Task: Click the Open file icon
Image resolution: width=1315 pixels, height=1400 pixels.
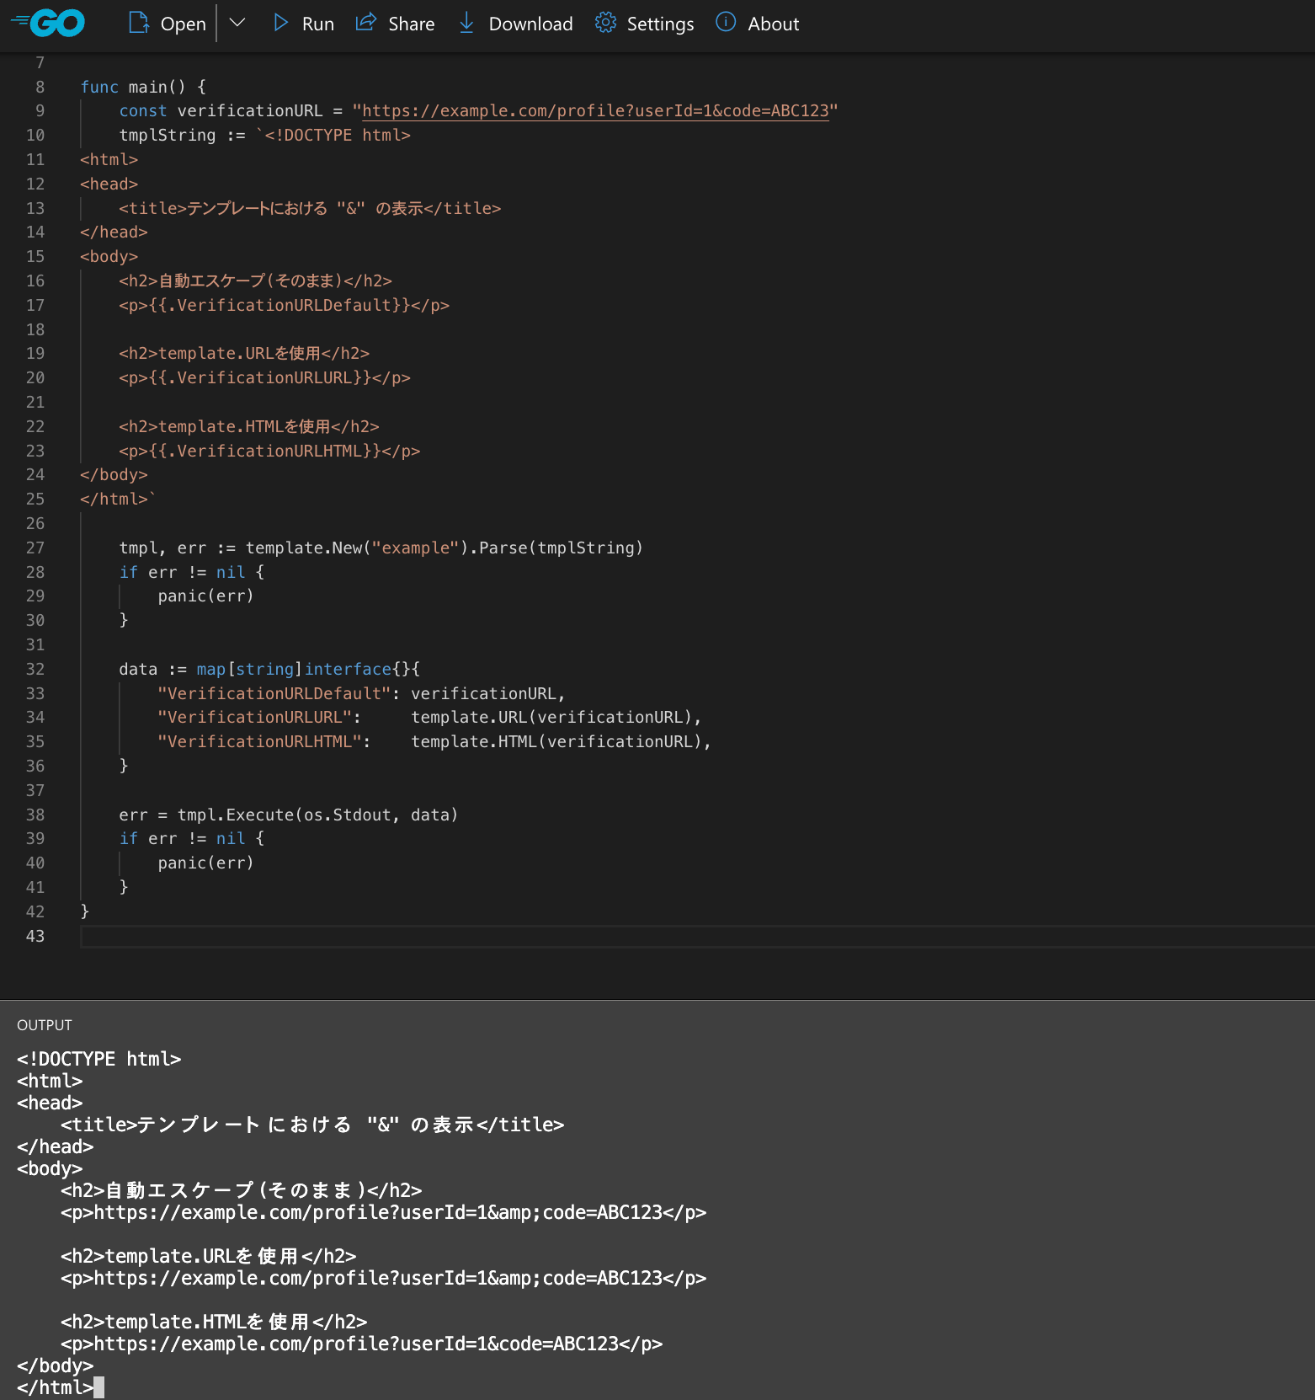Action: [138, 23]
